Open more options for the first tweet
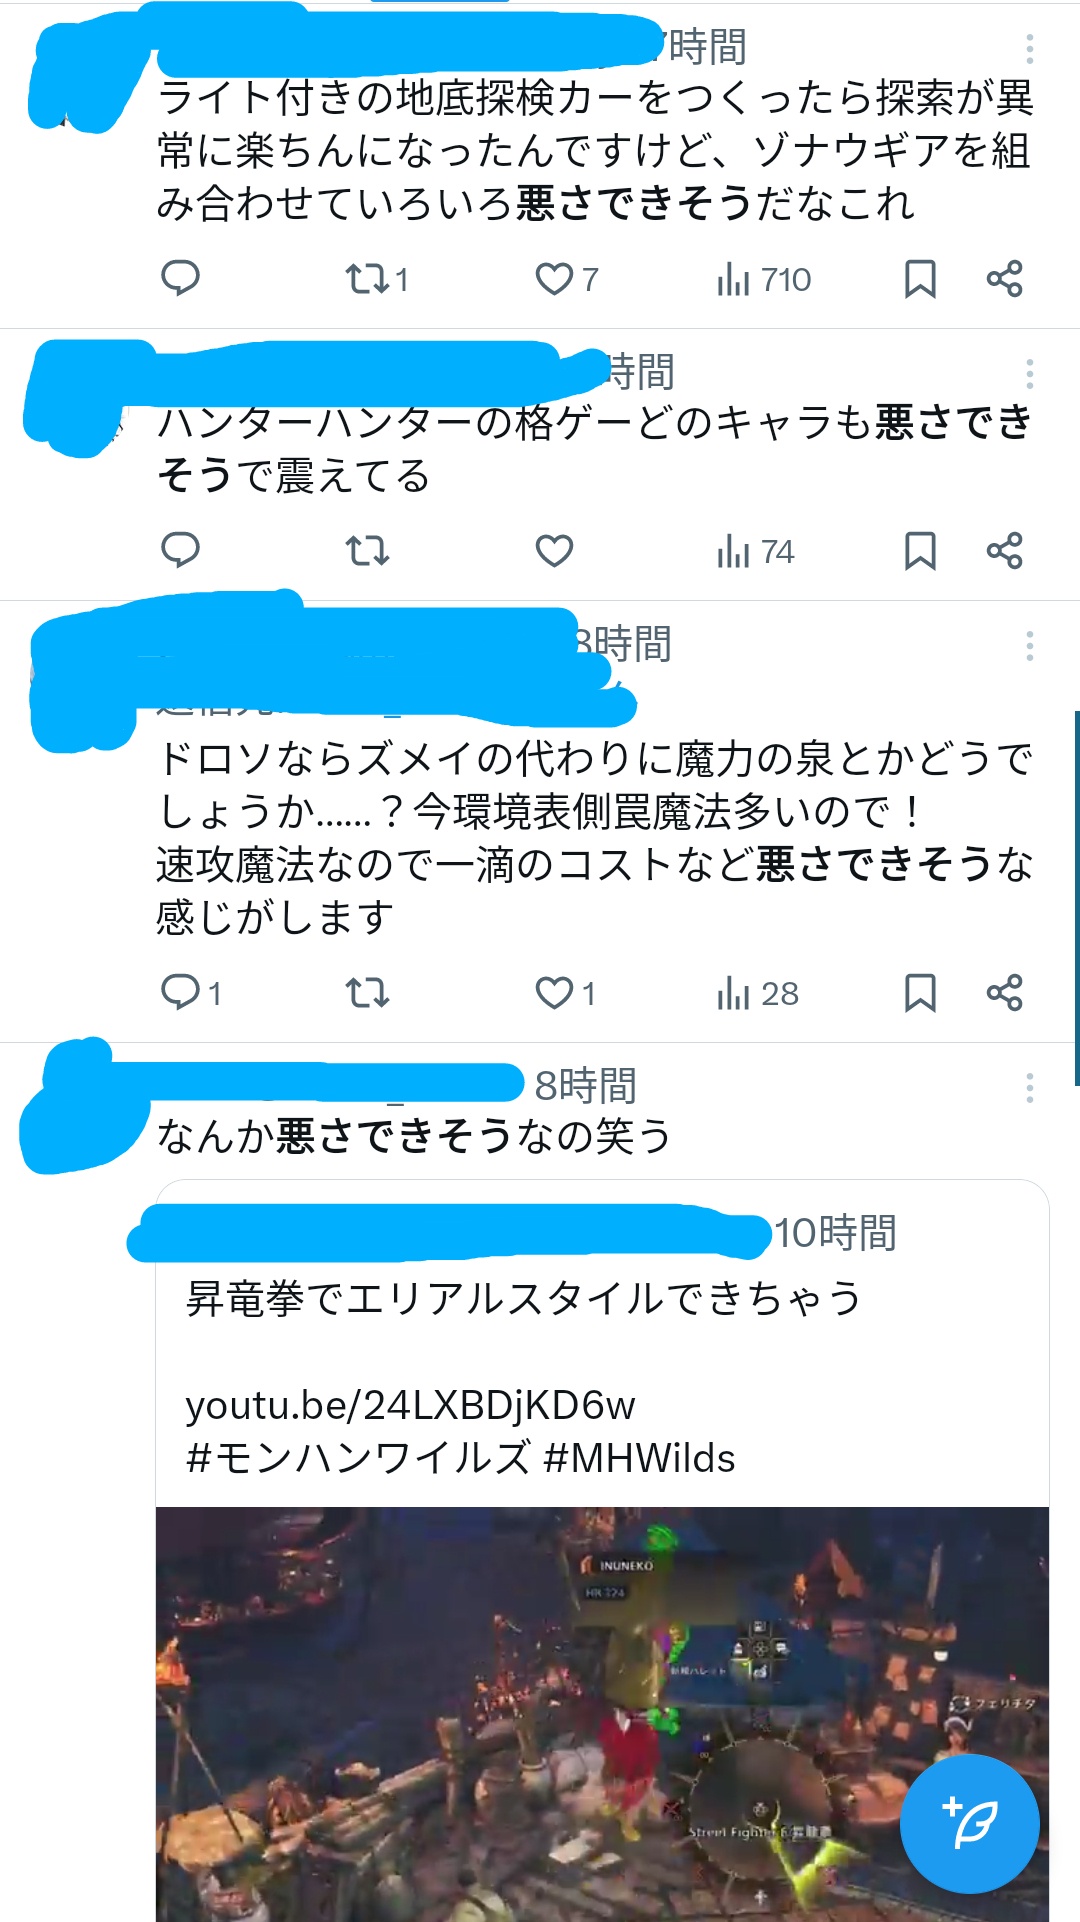Image resolution: width=1080 pixels, height=1922 pixels. click(1029, 48)
